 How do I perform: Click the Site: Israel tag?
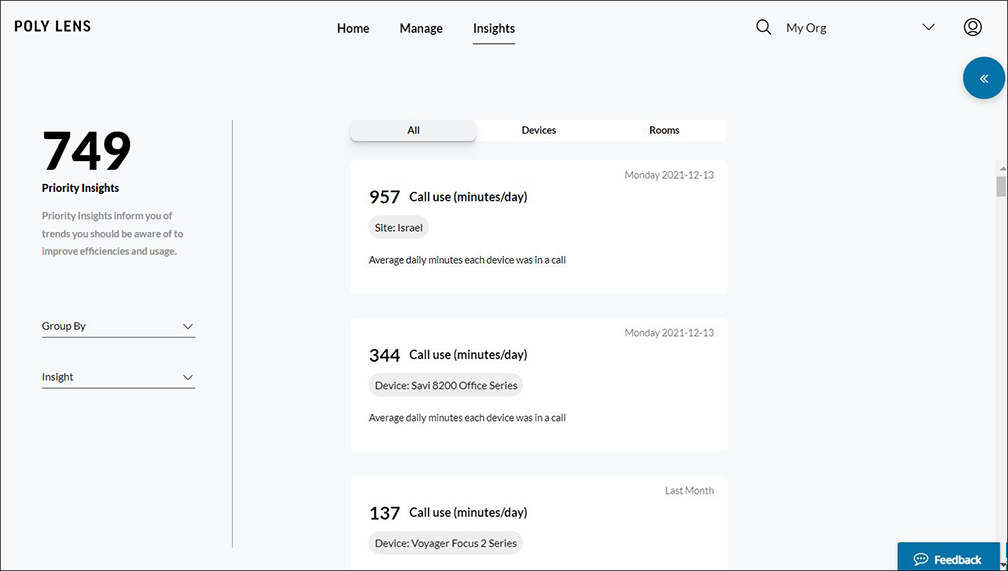tap(399, 228)
